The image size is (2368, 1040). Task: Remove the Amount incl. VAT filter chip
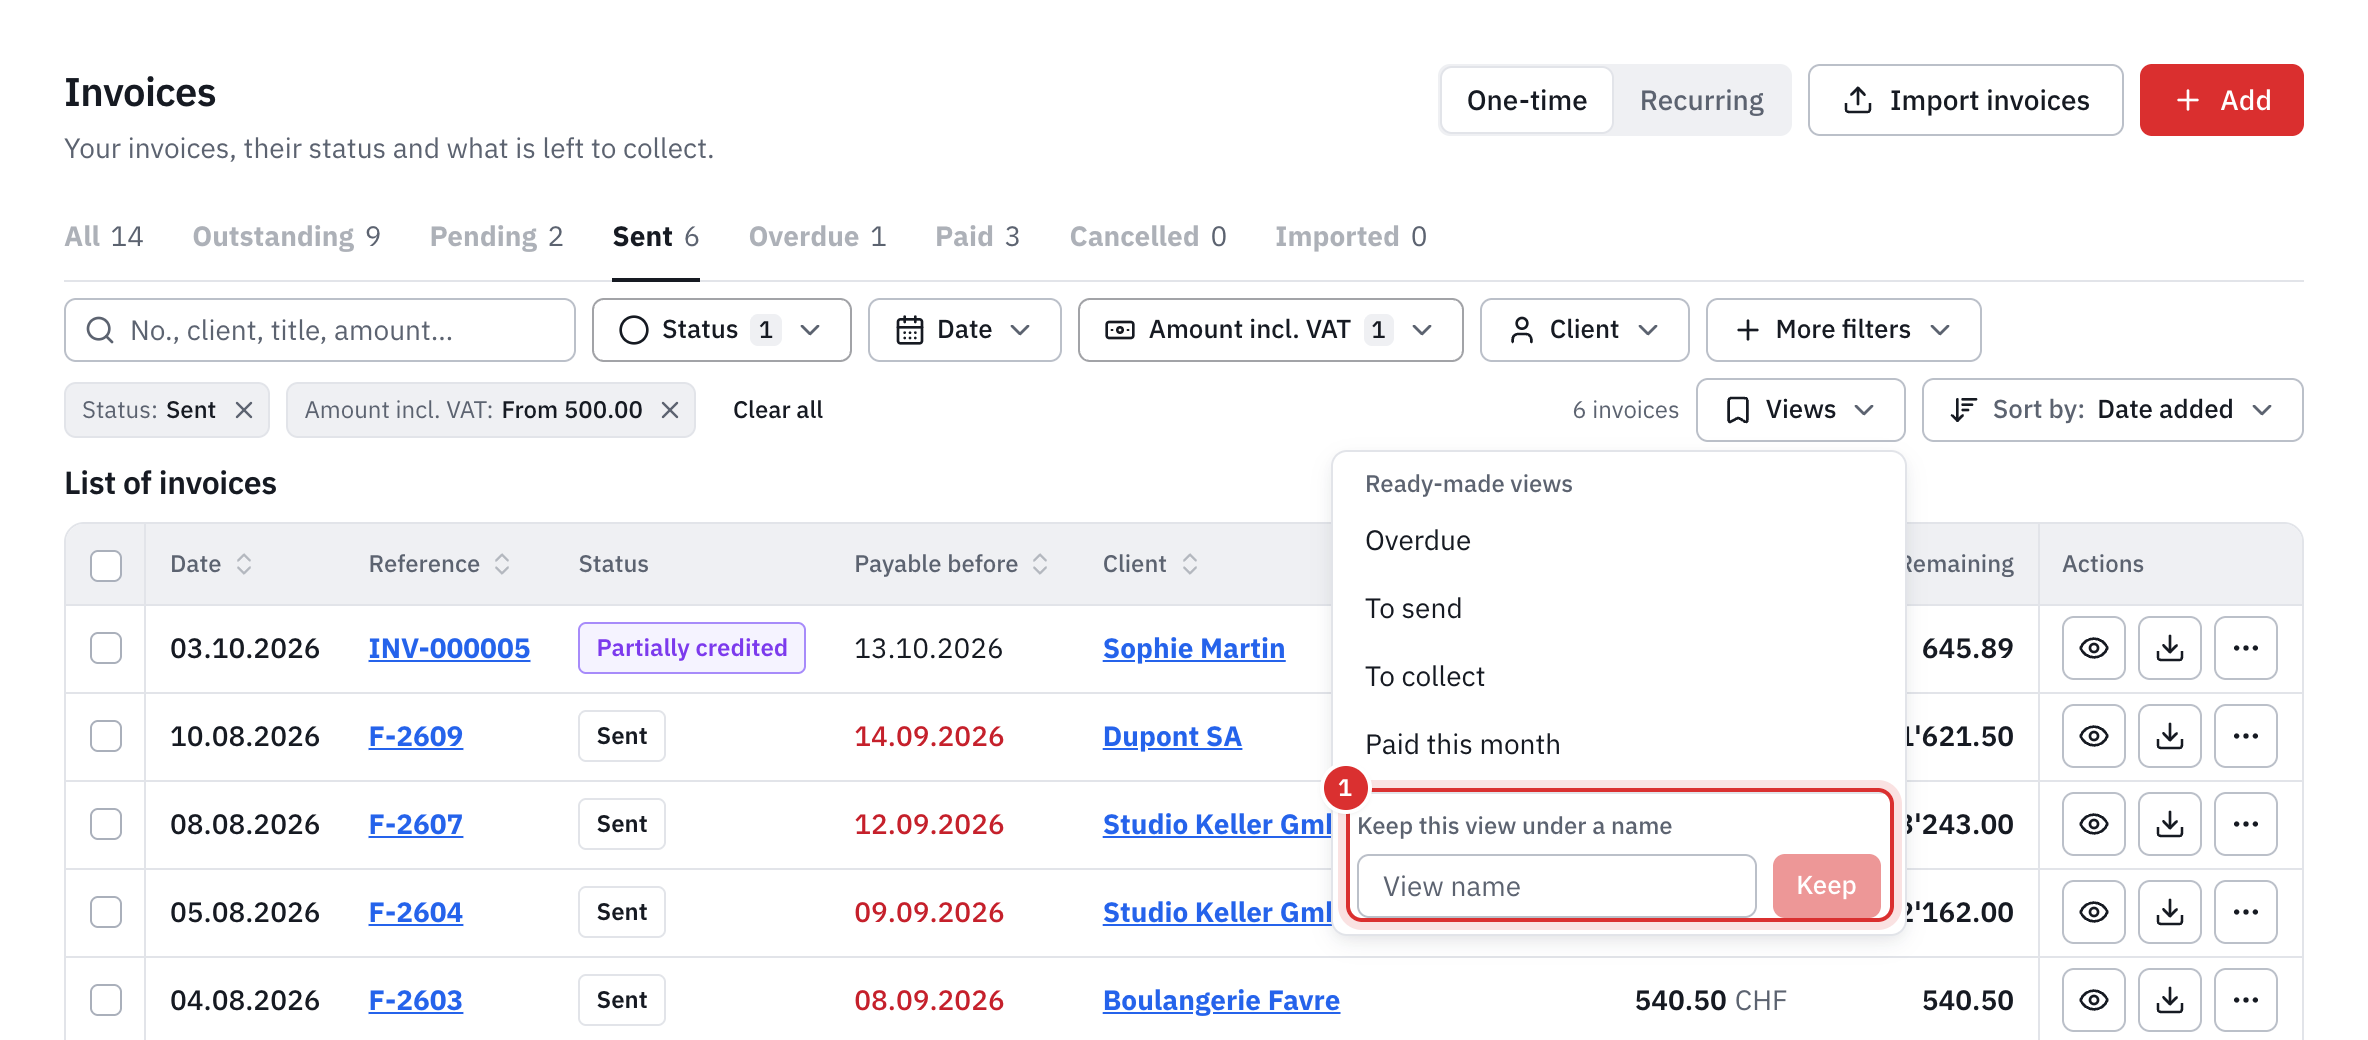(x=670, y=410)
